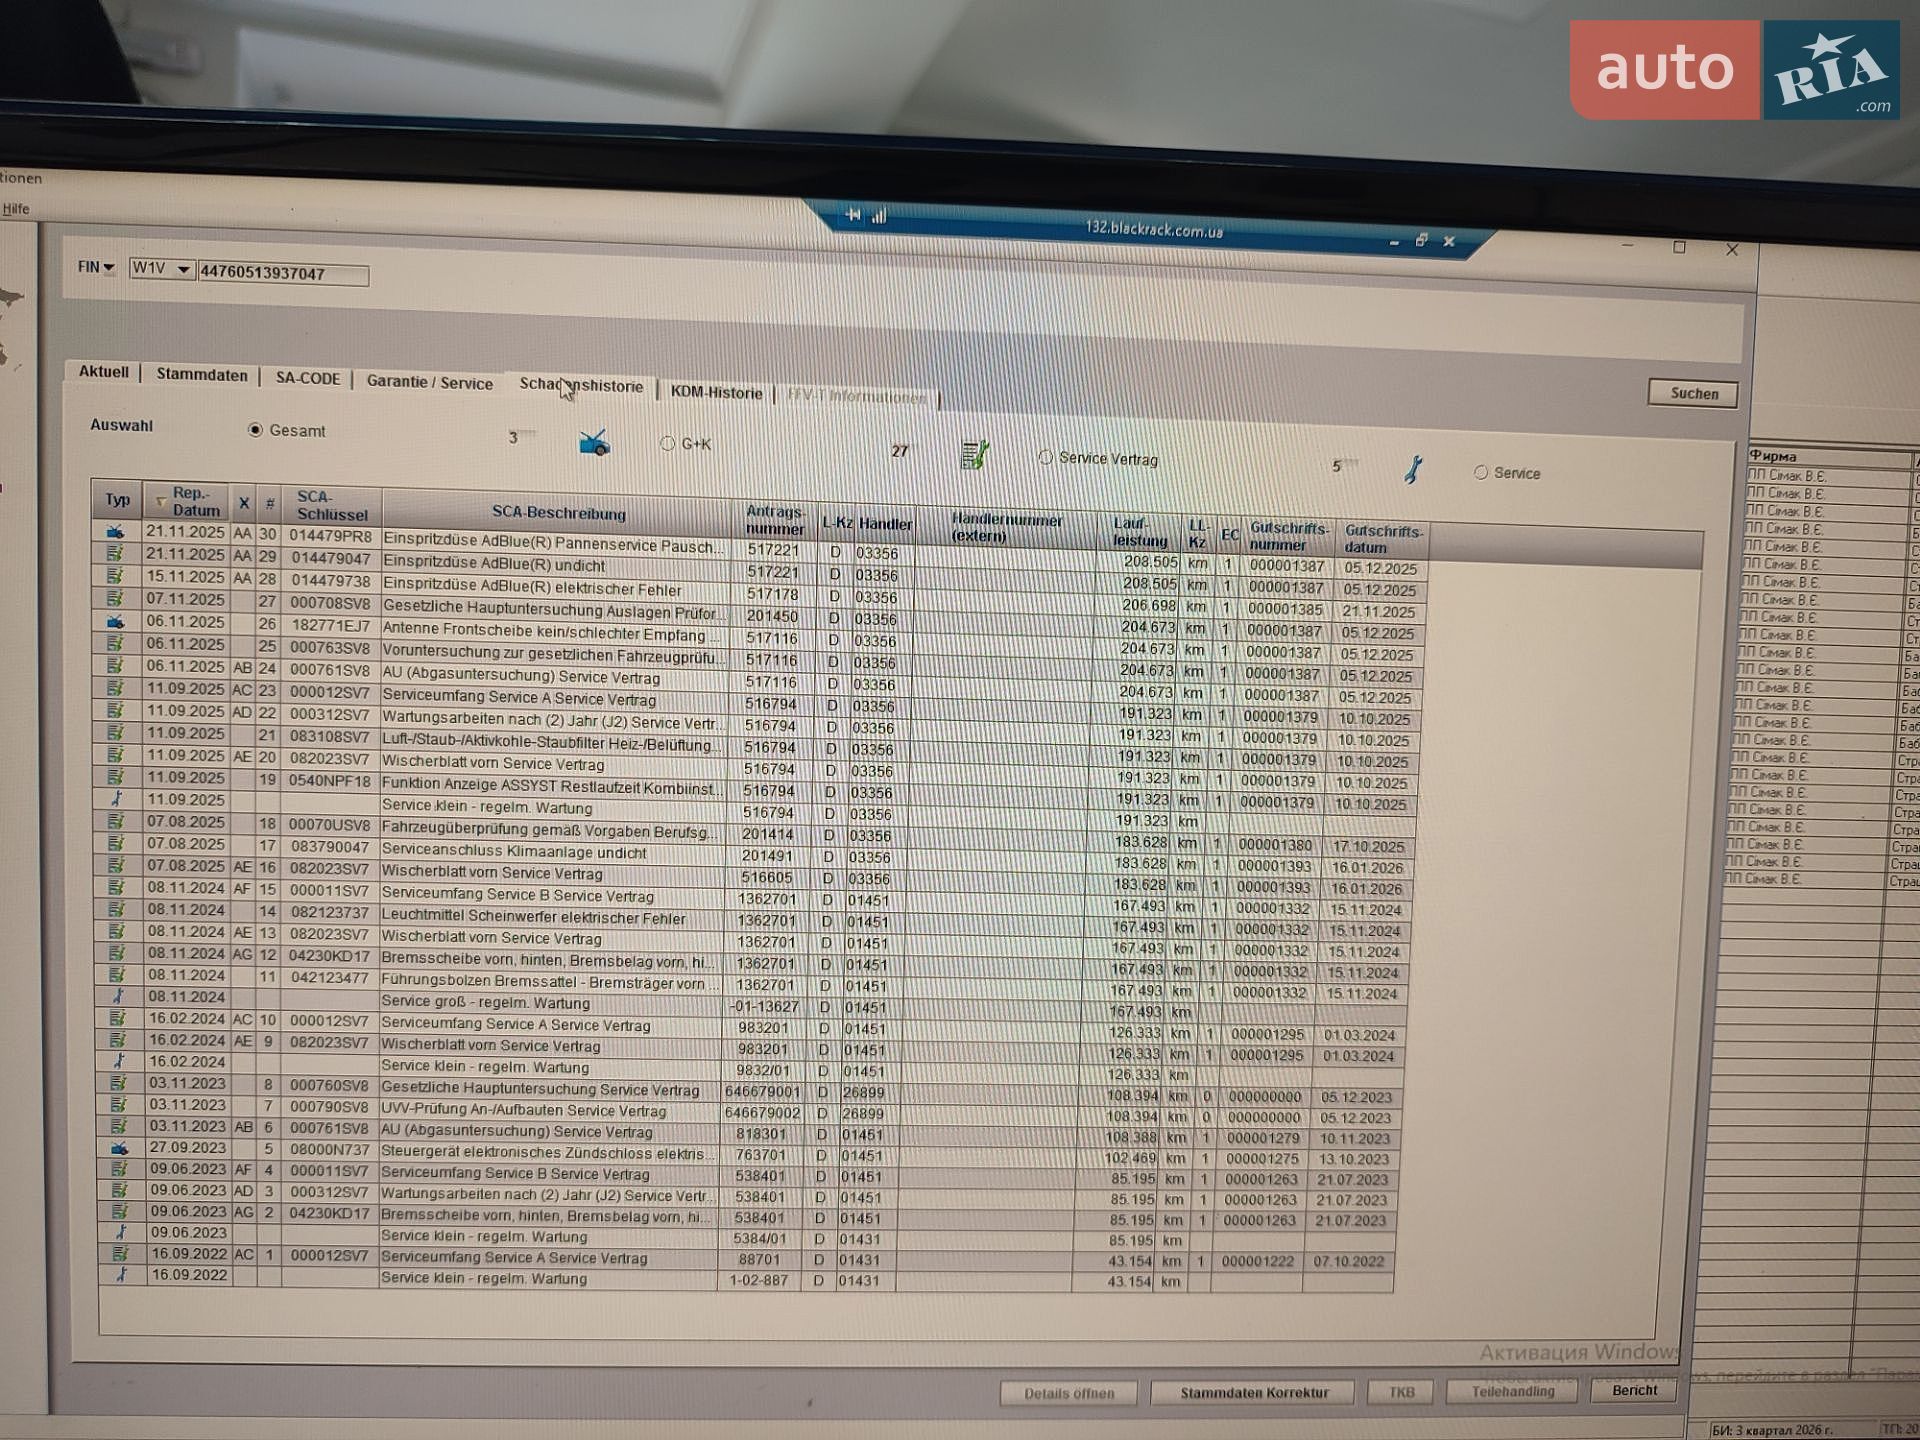Click the sort filter icon in Rep.-Datum header
Viewport: 1920px width, 1440px height.
160,501
